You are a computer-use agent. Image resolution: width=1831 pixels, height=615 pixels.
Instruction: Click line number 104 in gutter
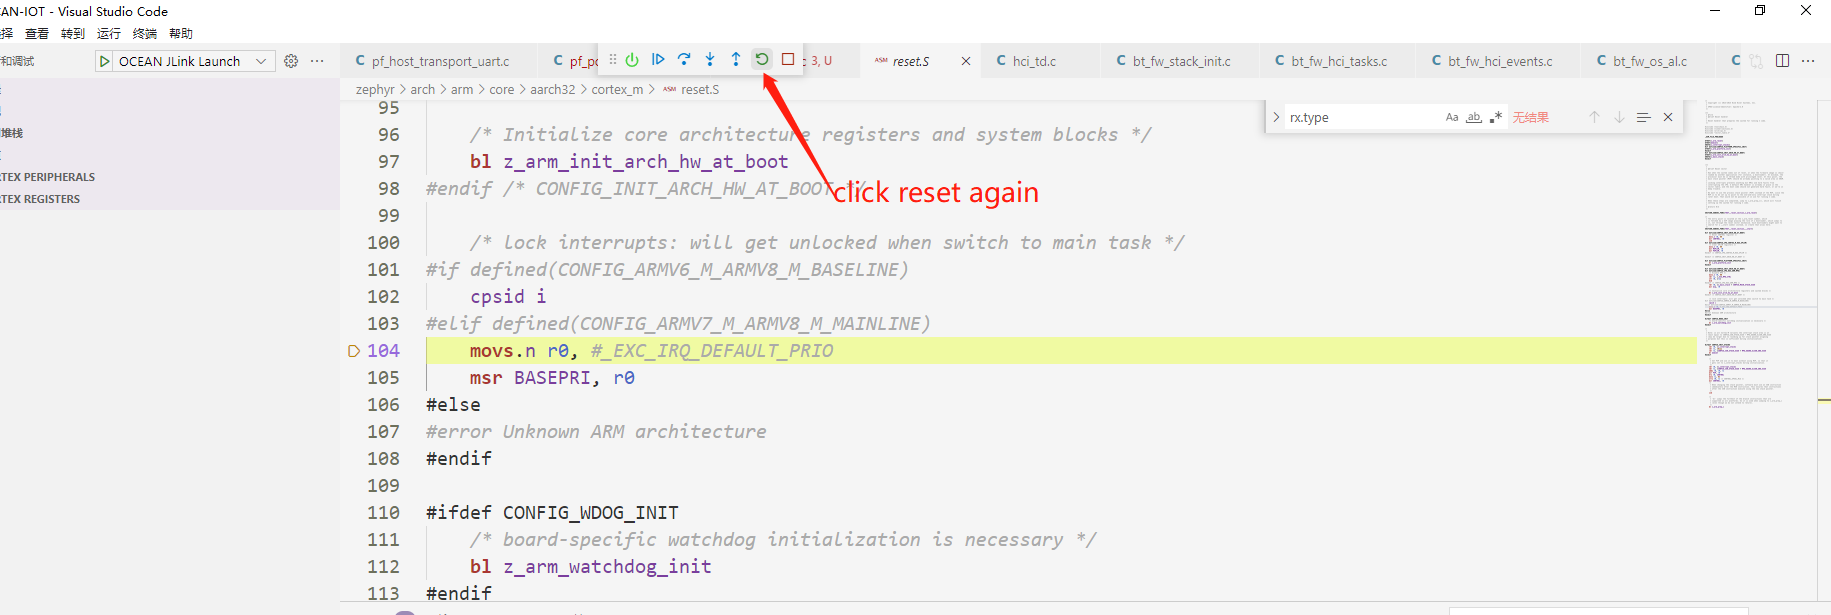tap(383, 351)
